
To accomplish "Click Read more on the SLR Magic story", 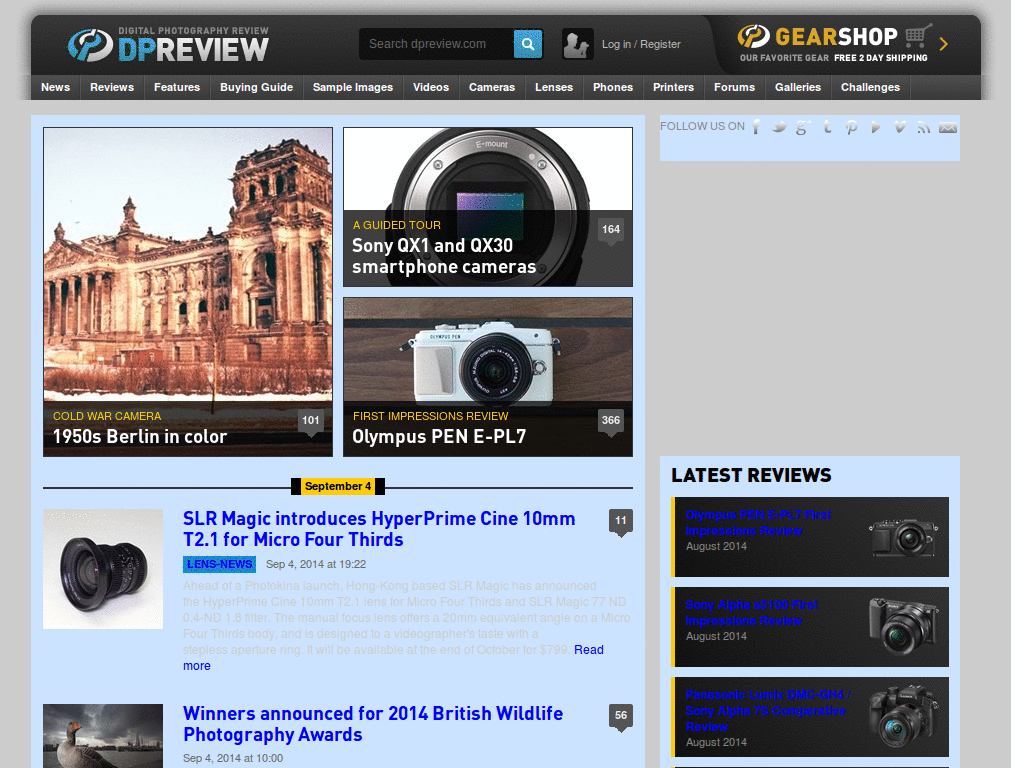I will pos(588,649).
